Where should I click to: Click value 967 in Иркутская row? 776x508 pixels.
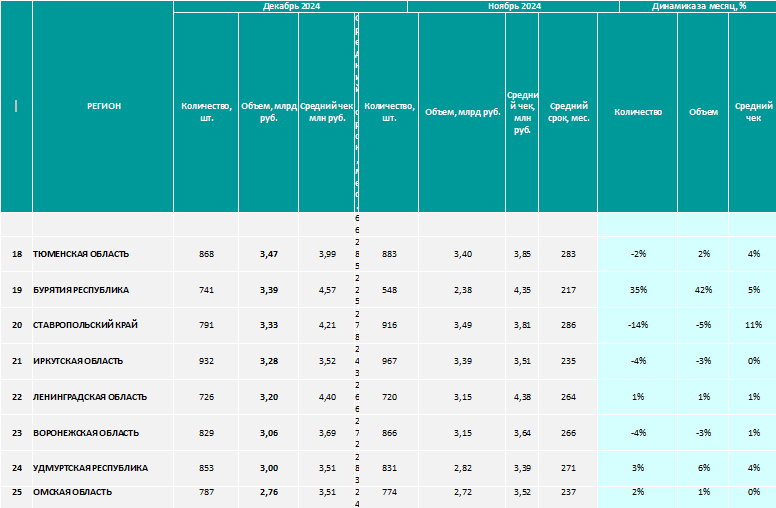(389, 361)
